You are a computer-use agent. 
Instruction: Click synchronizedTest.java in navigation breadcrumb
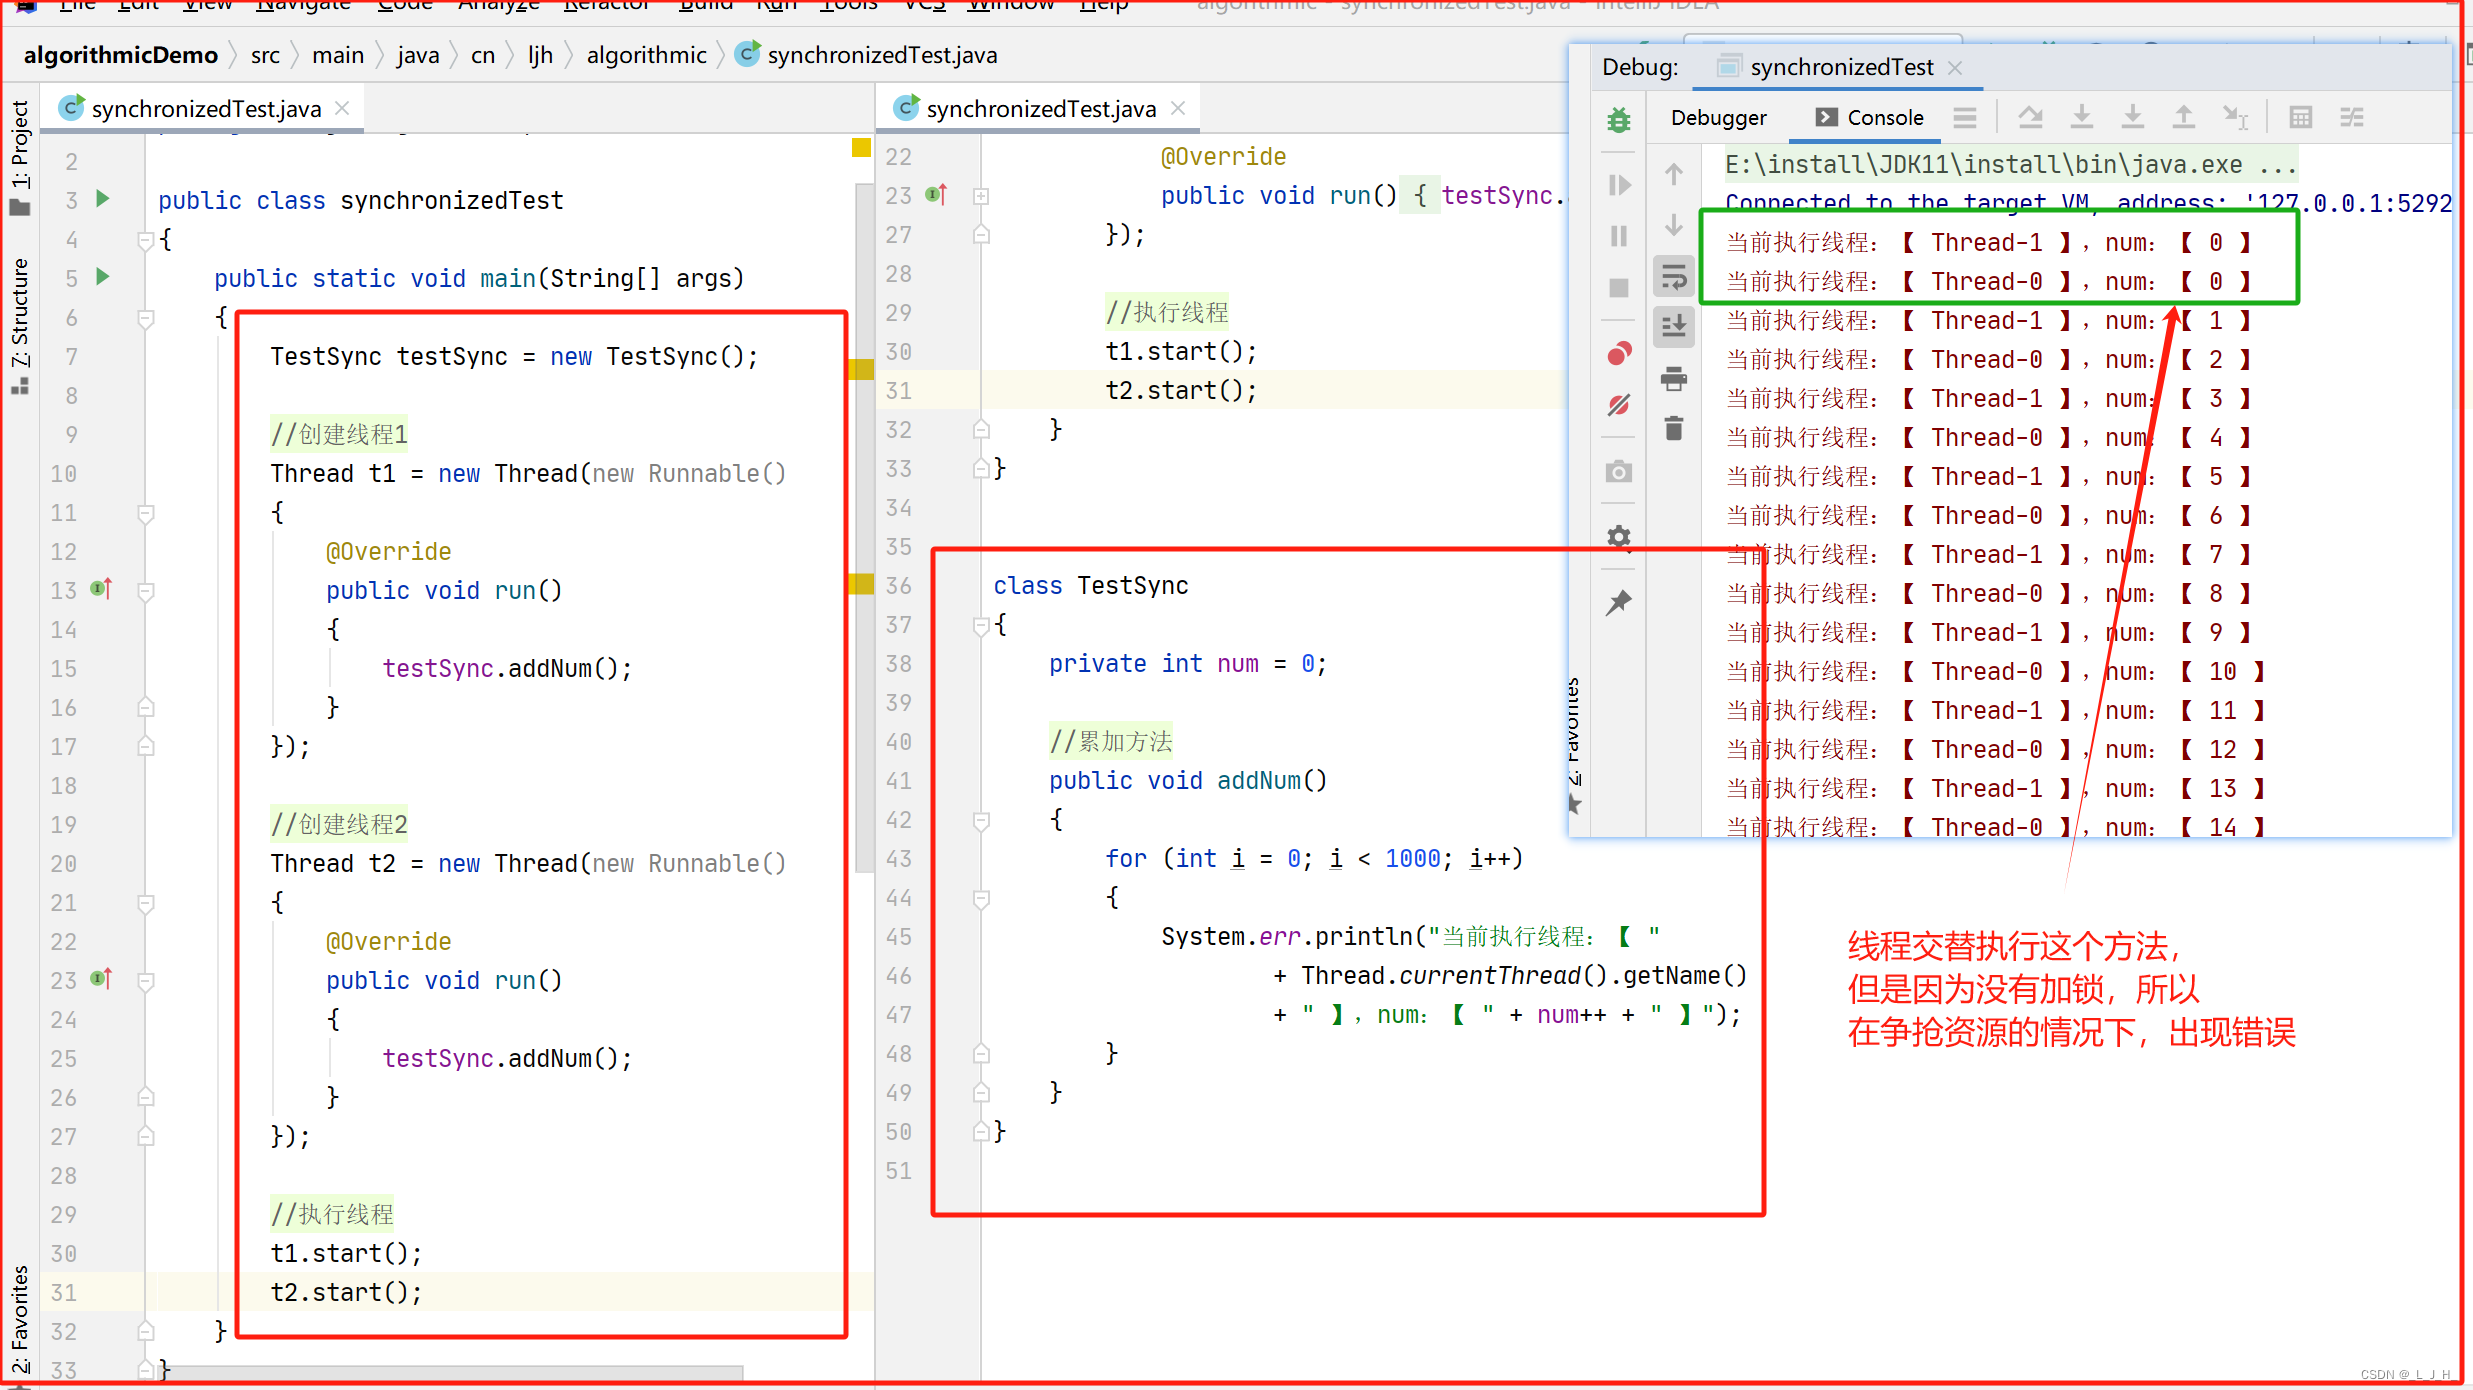tap(866, 55)
